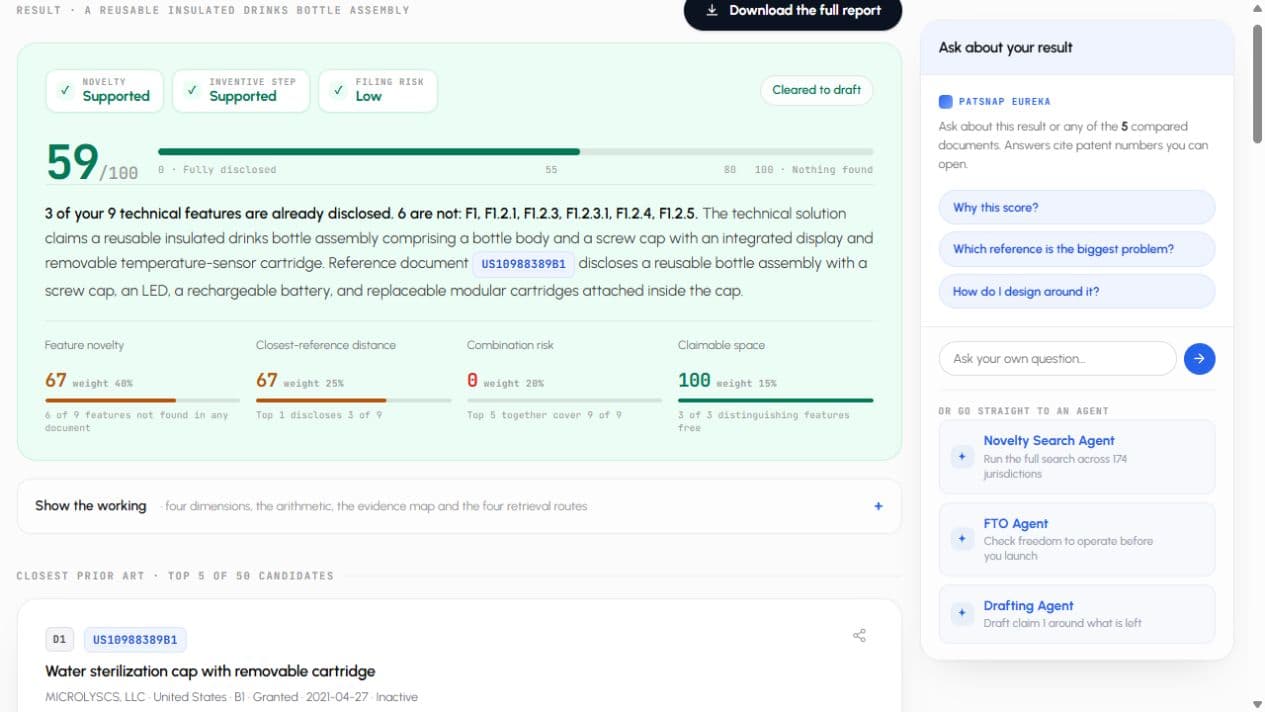1265x712 pixels.
Task: Click the Feature novelty score bar
Action: point(142,400)
